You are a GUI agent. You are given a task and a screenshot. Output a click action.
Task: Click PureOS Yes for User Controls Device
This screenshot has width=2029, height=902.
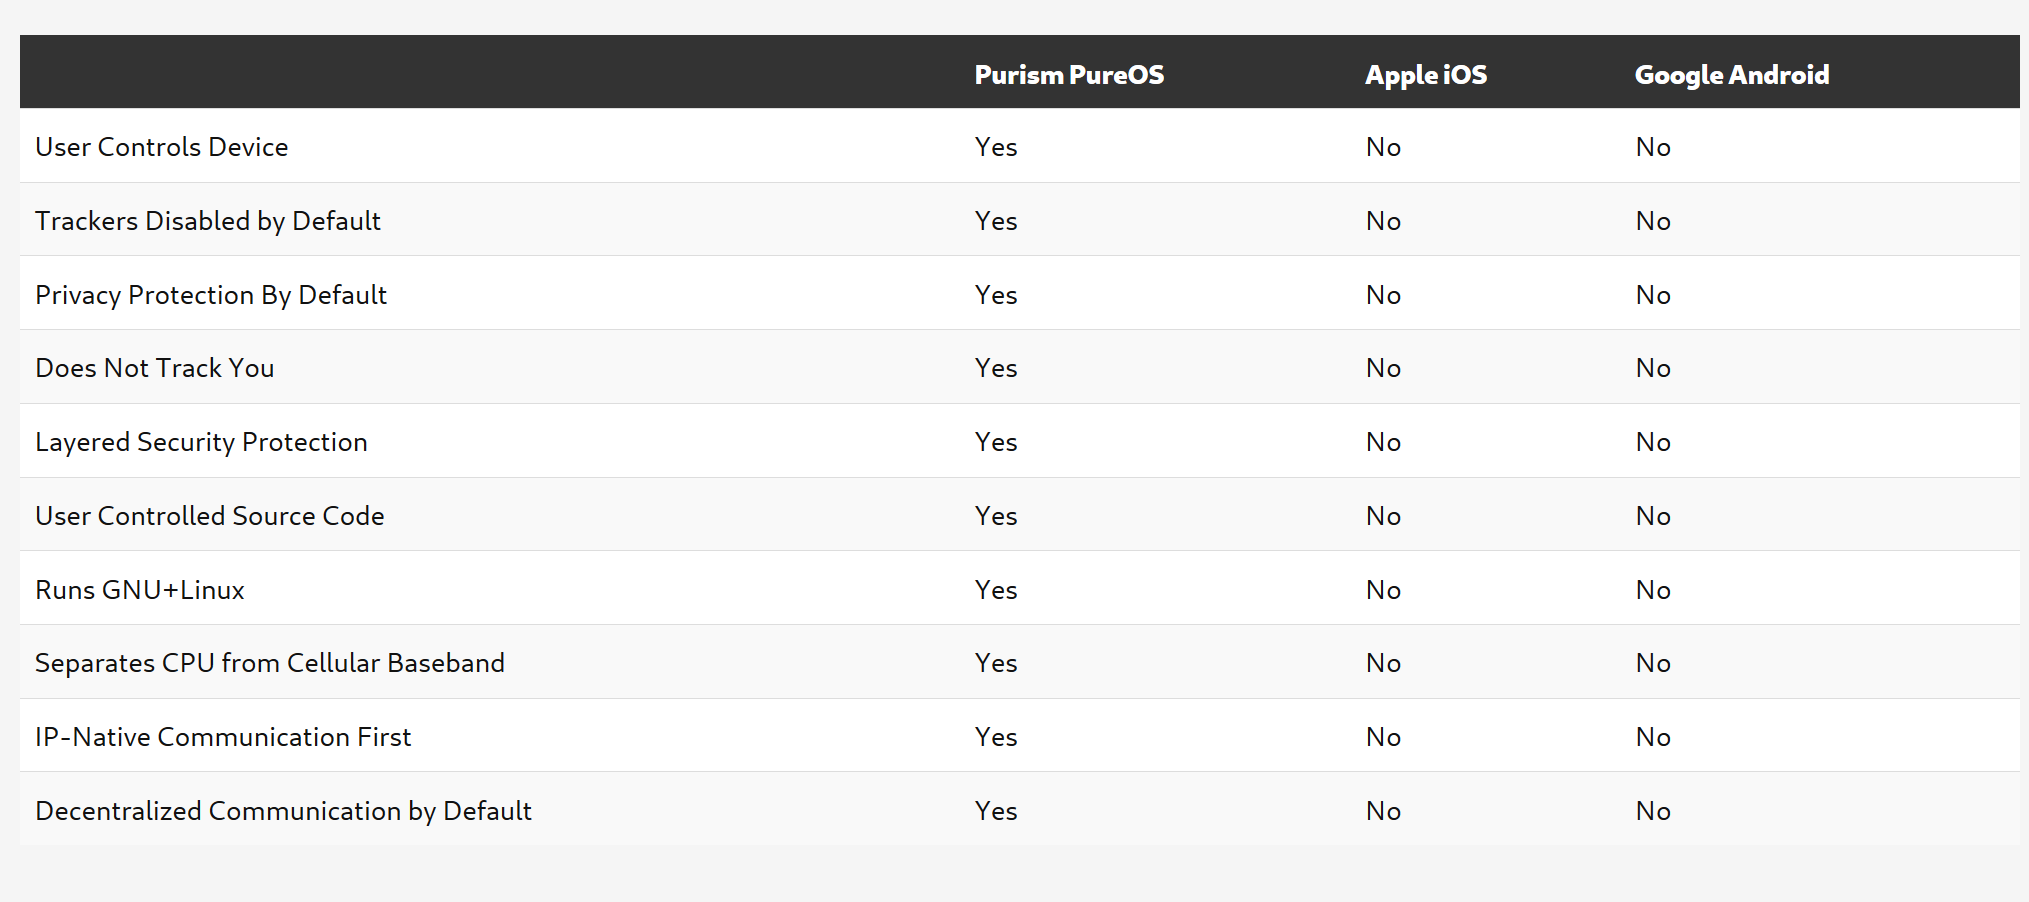coord(996,147)
